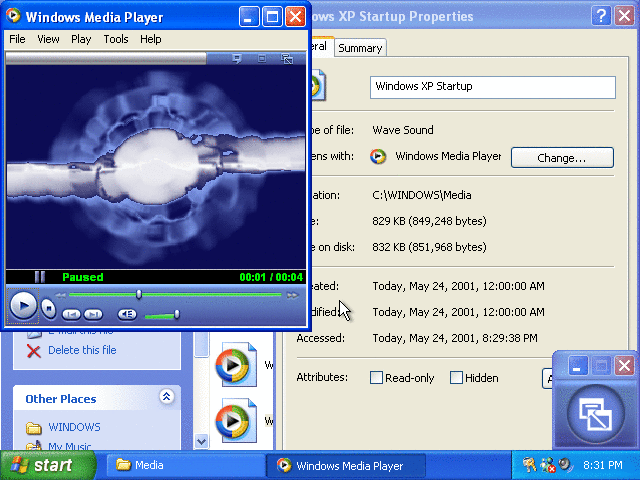The width and height of the screenshot is (640, 480).
Task: Click the monitor-shaped icon above the video
Action: point(237,59)
